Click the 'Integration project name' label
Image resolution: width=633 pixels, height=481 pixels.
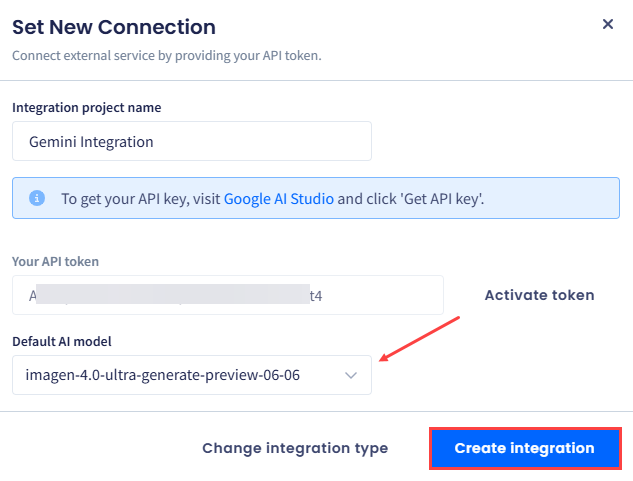coord(86,107)
